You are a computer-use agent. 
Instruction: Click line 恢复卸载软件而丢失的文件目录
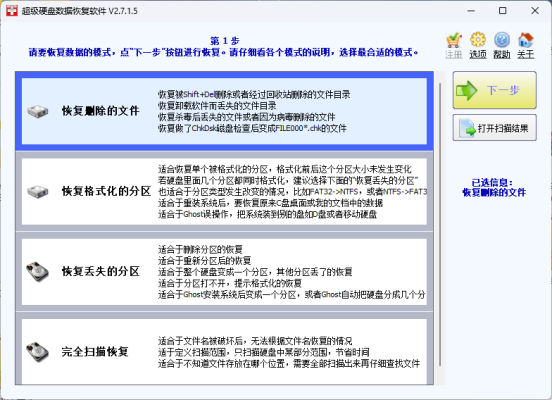click(217, 106)
